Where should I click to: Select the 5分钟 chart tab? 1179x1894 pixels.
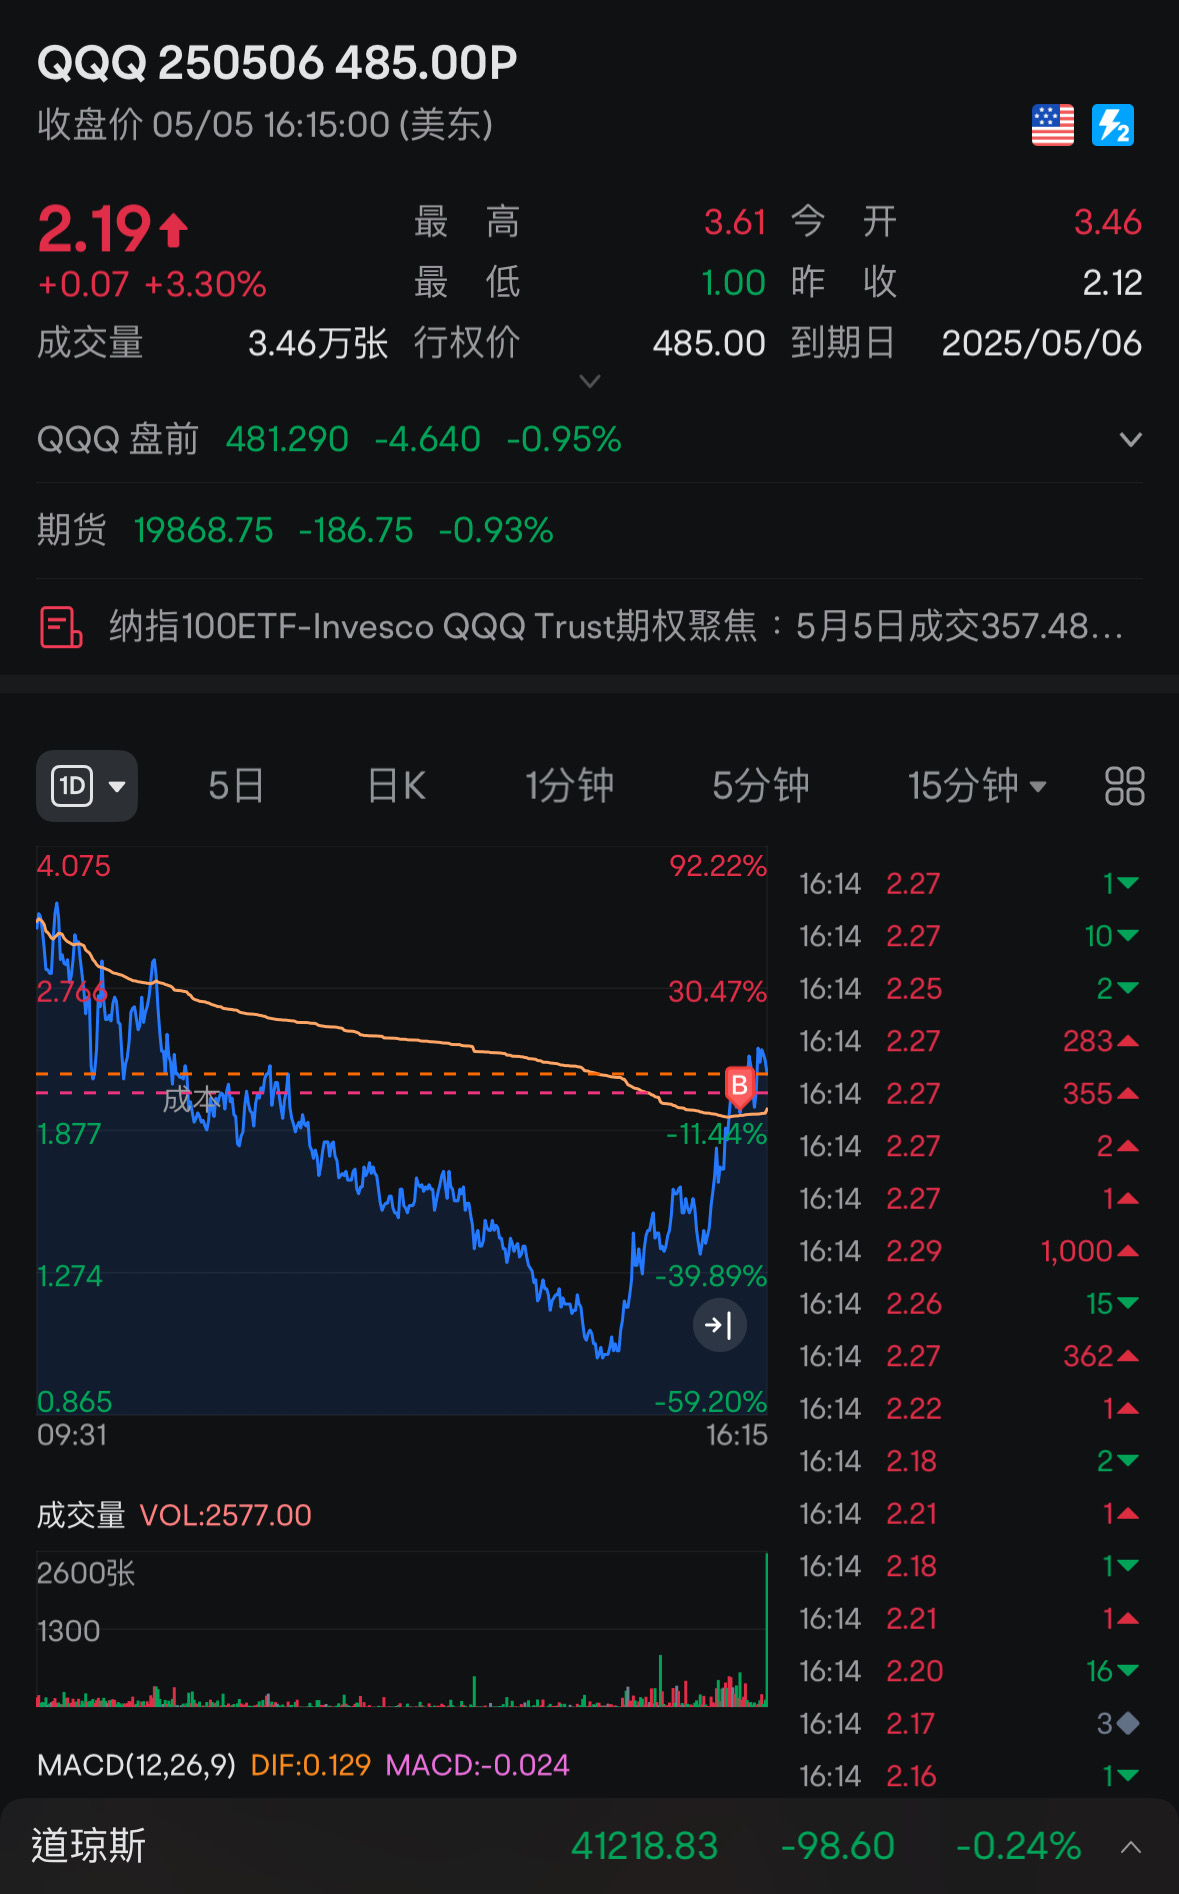[x=761, y=786]
